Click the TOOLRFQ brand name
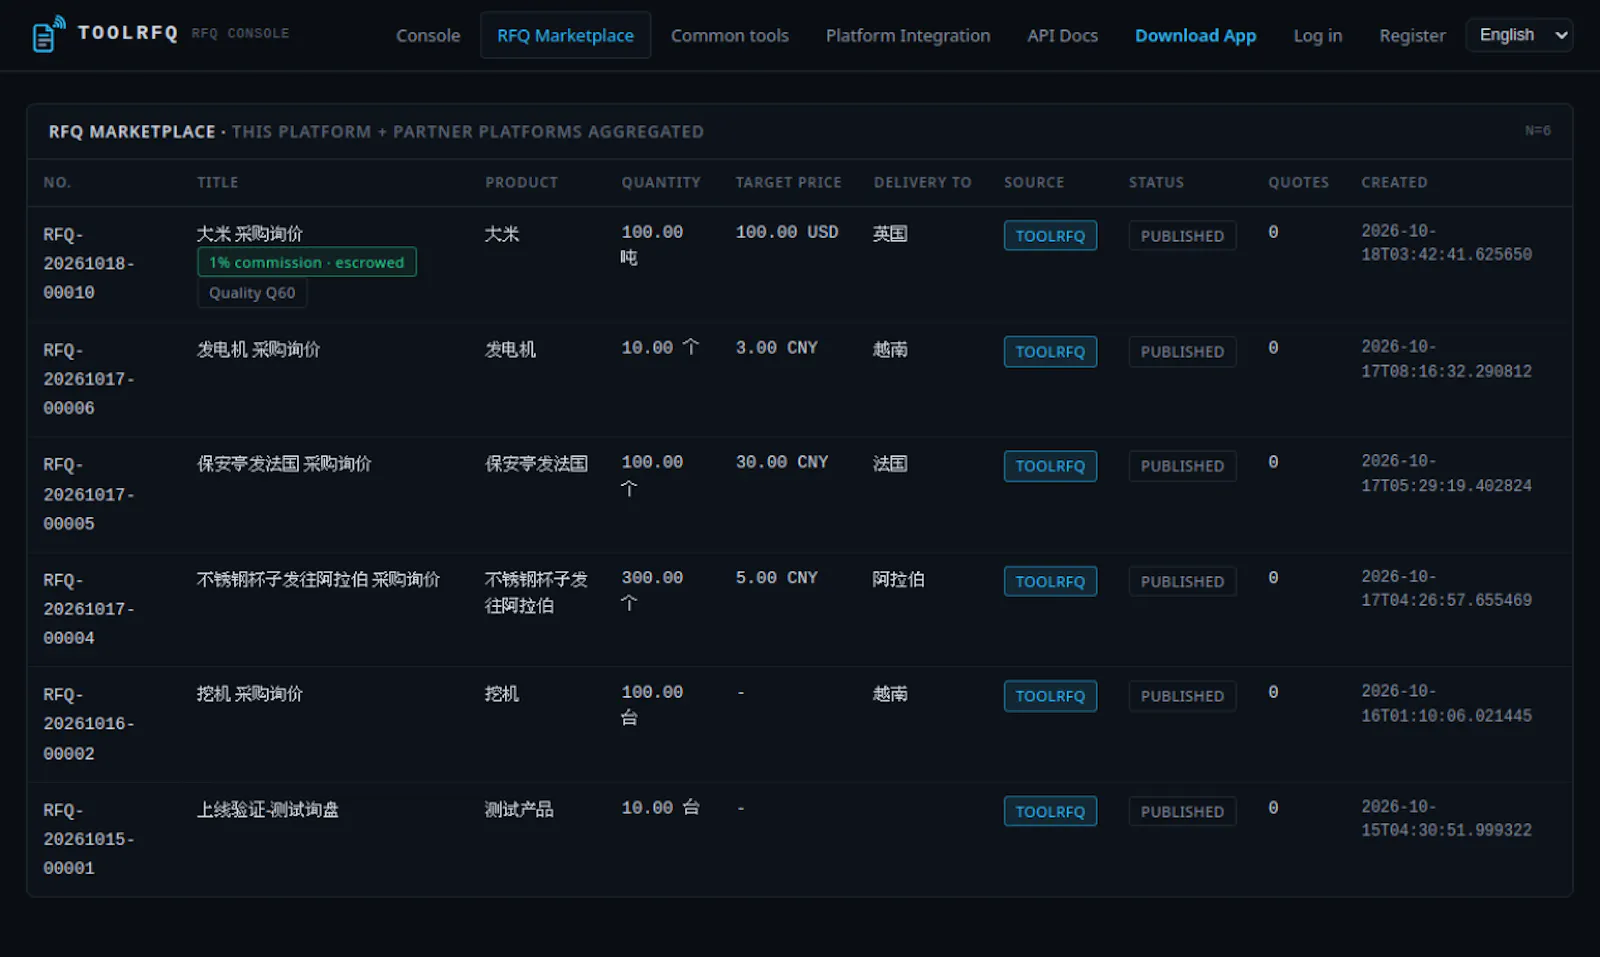Screen dimensions: 1600x957 (x=128, y=33)
